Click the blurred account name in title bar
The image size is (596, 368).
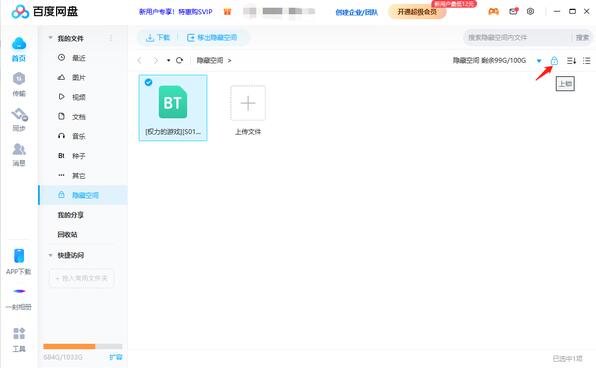coord(279,11)
